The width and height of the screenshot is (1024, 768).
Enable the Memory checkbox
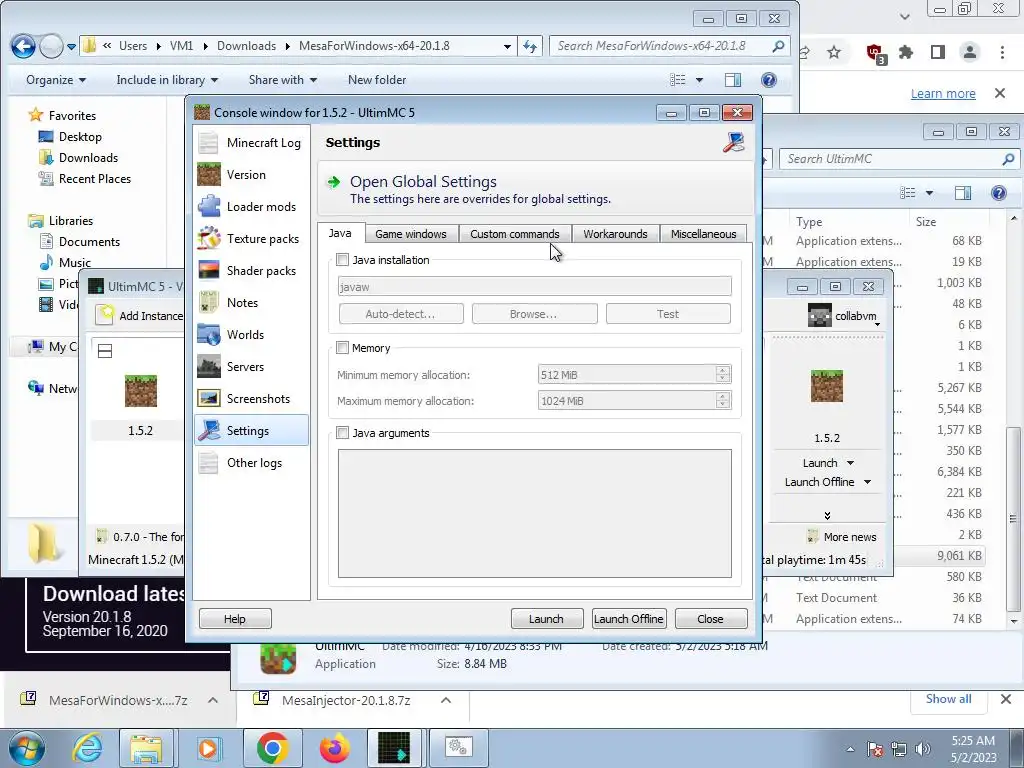coord(342,347)
